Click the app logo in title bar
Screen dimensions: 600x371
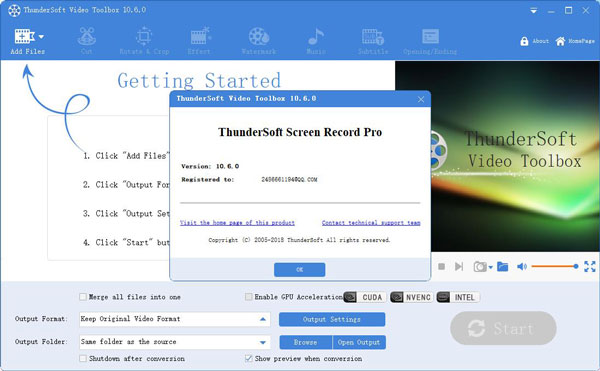coord(14,10)
